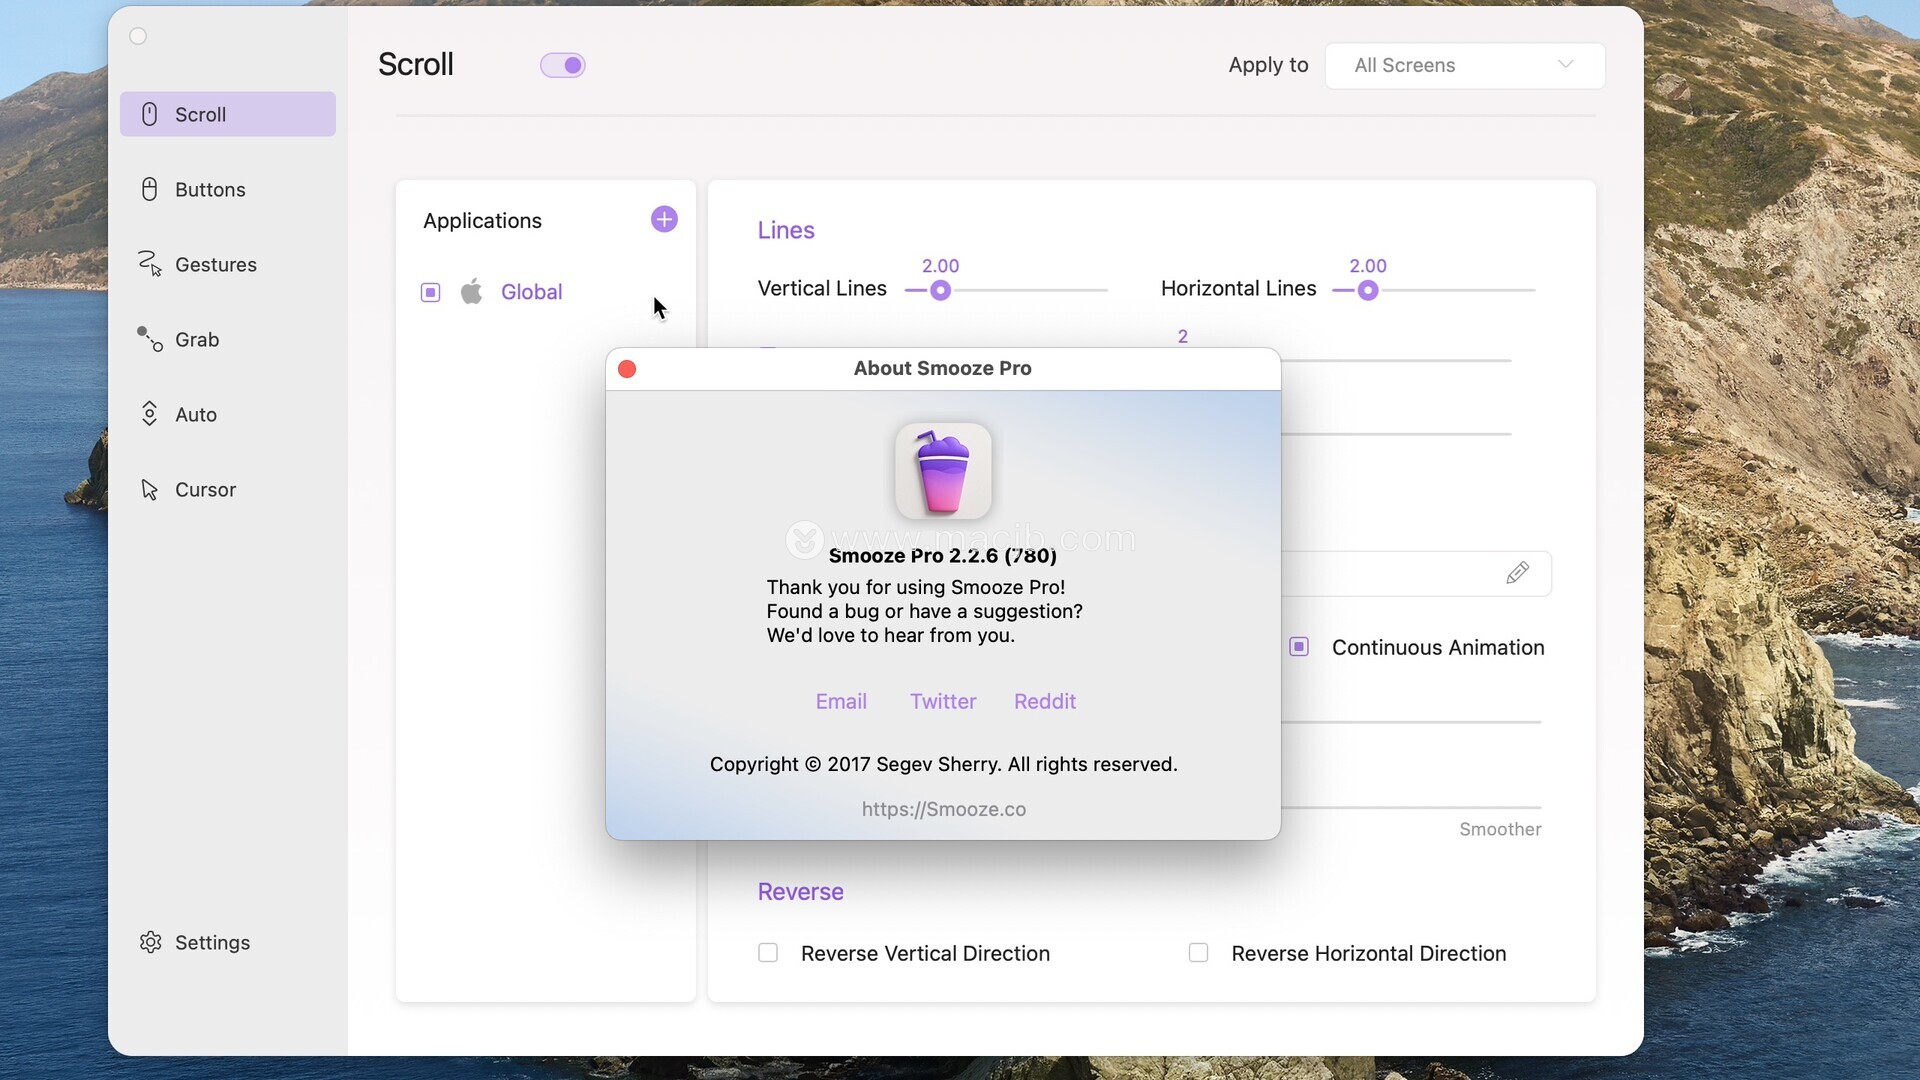Click the Reverse section heading
Viewport: 1920px width, 1080px height.
(801, 891)
